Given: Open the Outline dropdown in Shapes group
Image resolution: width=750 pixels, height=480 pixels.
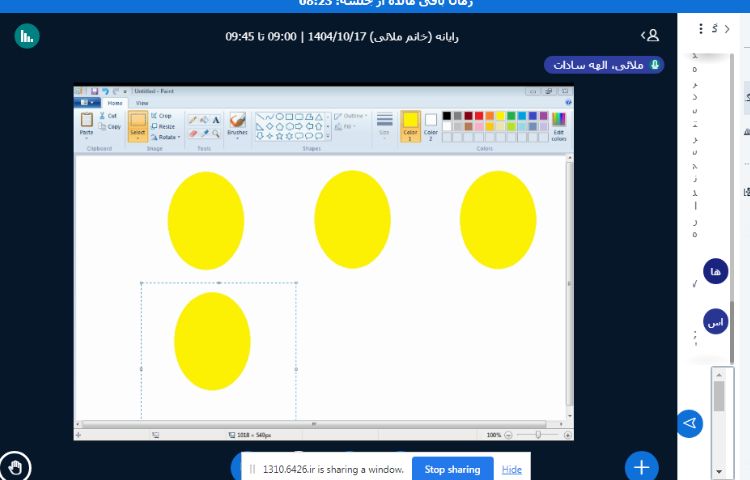Looking at the screenshot, I should click(x=350, y=116).
